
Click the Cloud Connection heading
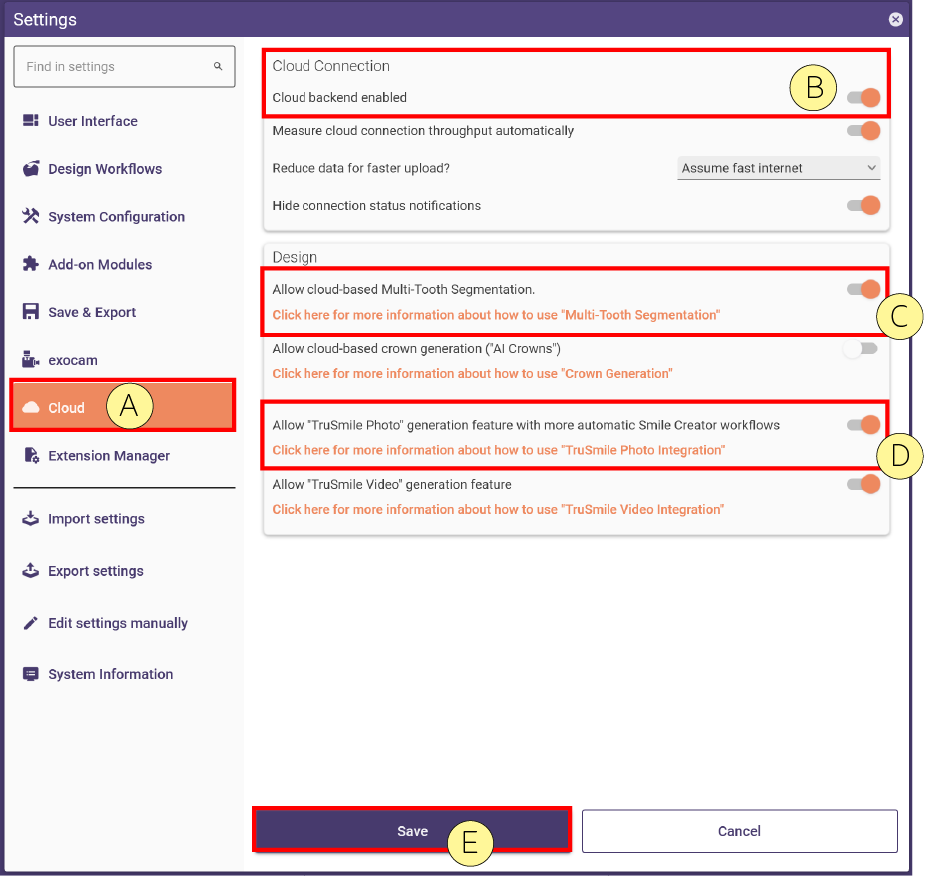331,66
